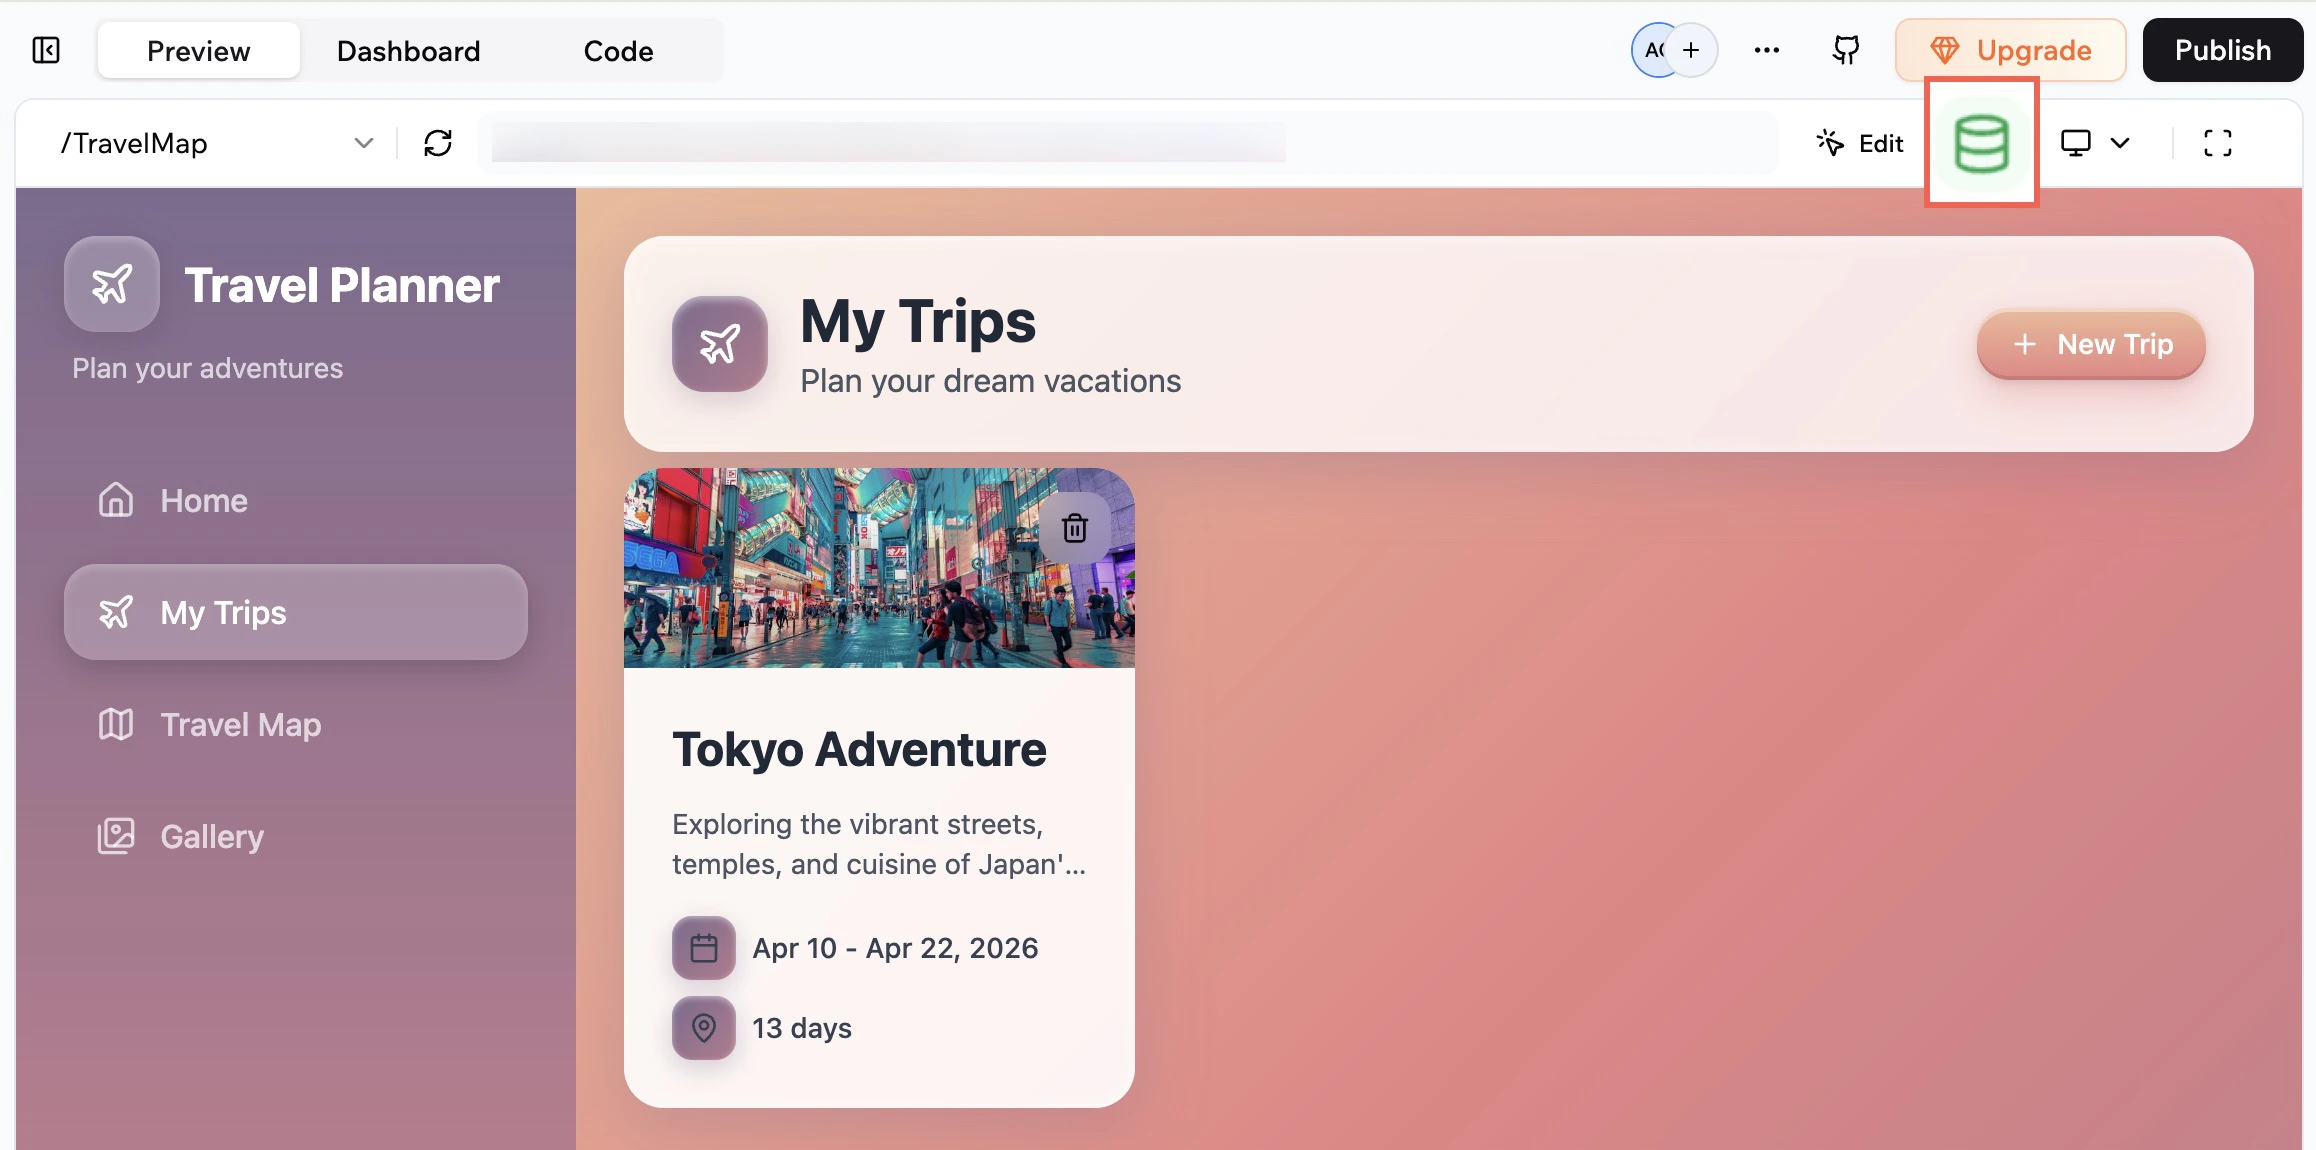
Task: Open the three-dot more options menu
Action: (x=1766, y=49)
